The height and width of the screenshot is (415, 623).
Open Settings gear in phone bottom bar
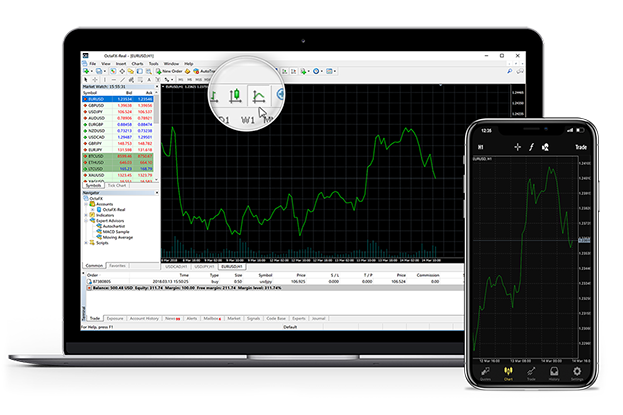pyautogui.click(x=575, y=375)
